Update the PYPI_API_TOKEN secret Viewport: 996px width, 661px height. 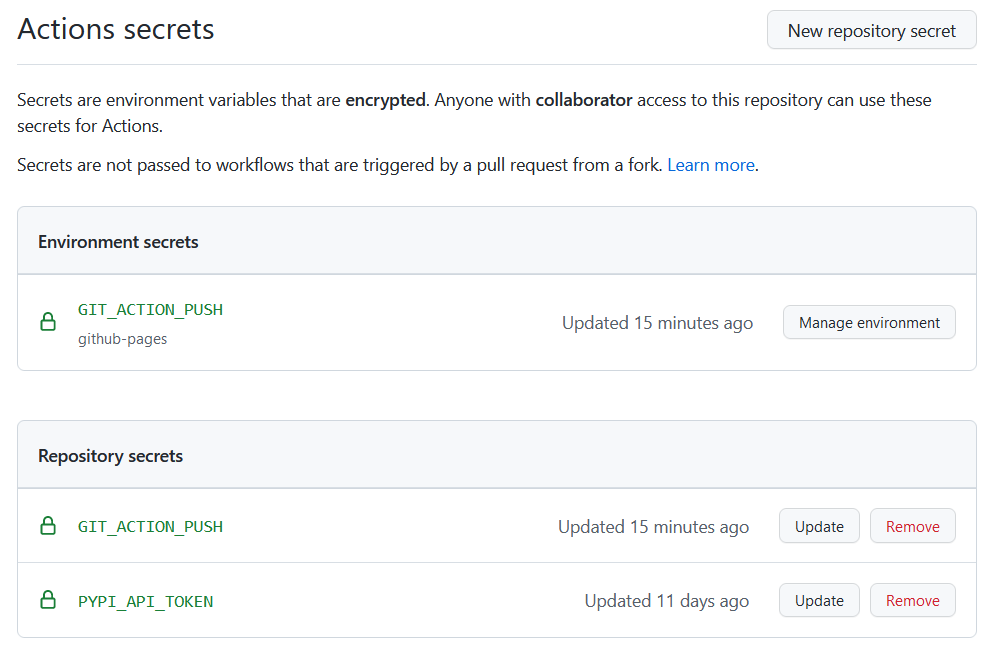[x=819, y=601]
